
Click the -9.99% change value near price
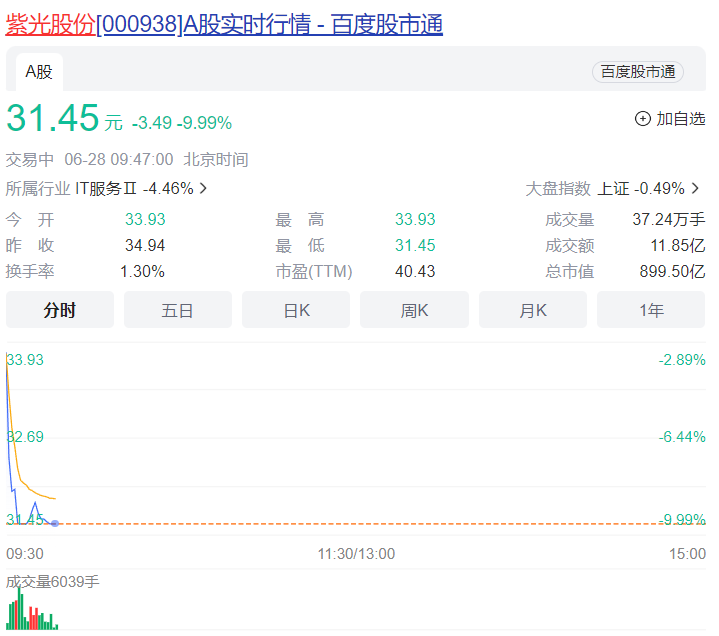coord(205,123)
